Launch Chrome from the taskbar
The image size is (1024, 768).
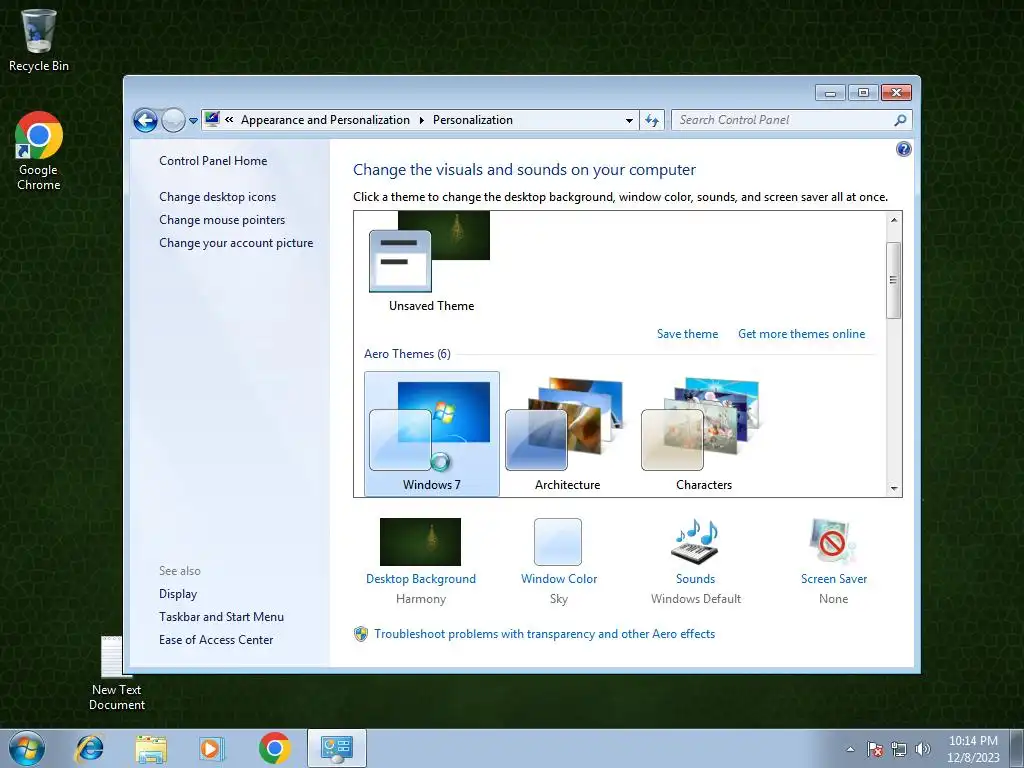[x=274, y=748]
